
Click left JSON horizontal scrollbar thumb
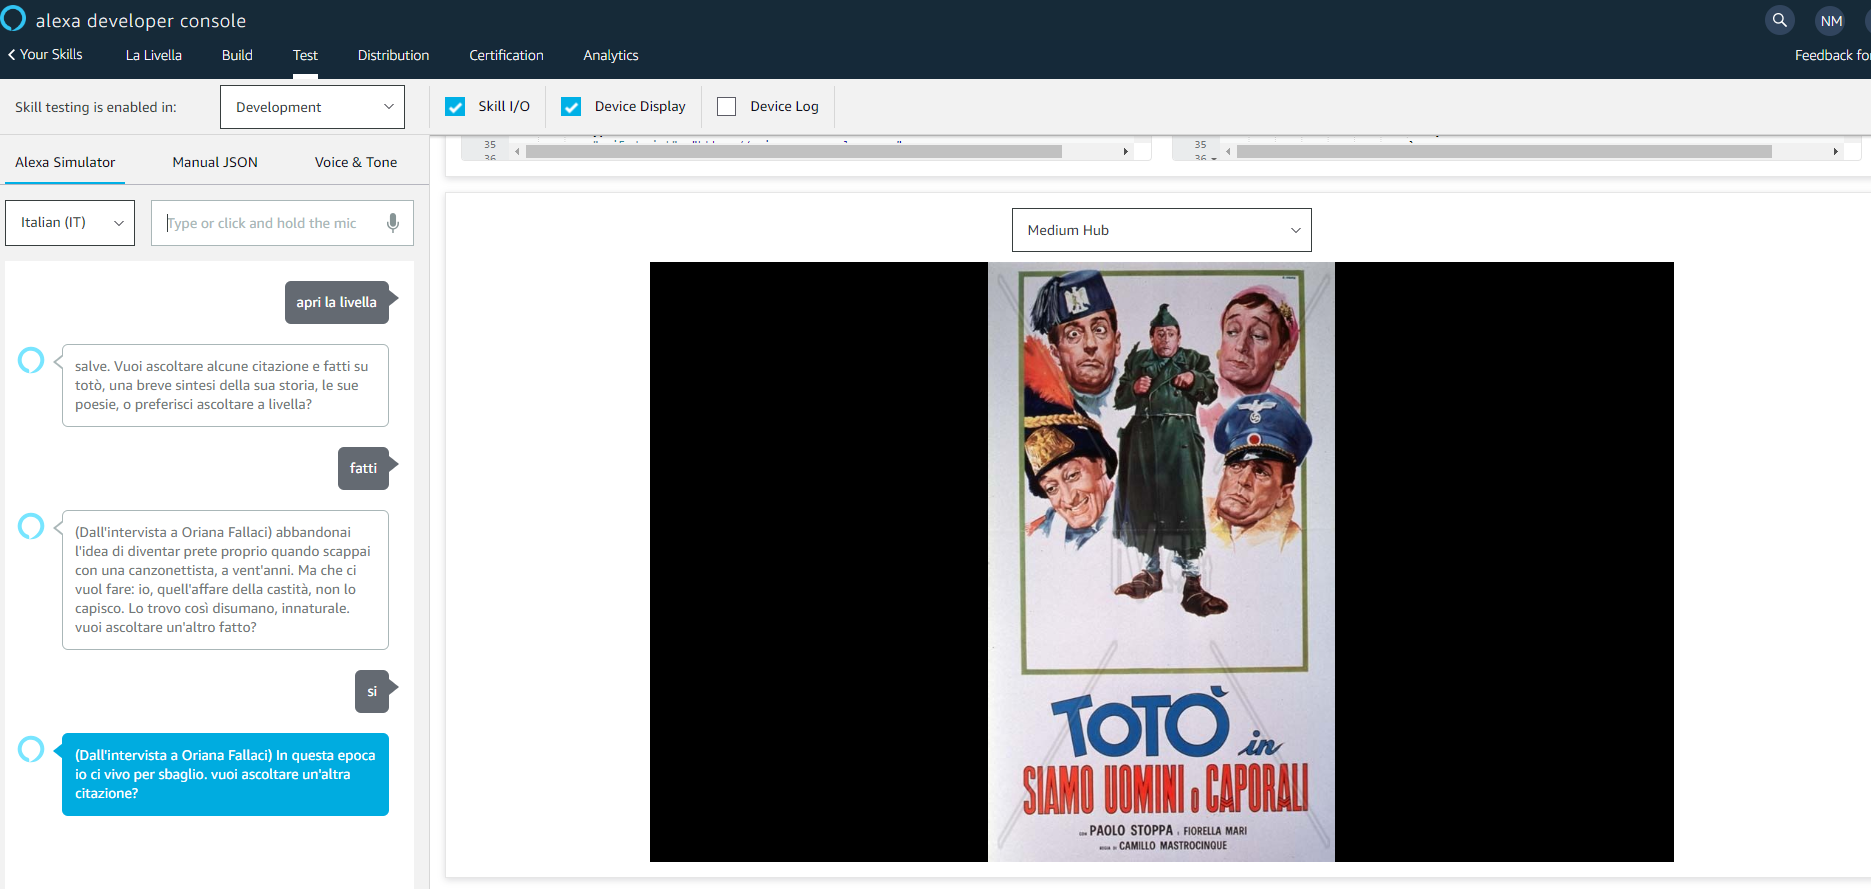794,152
